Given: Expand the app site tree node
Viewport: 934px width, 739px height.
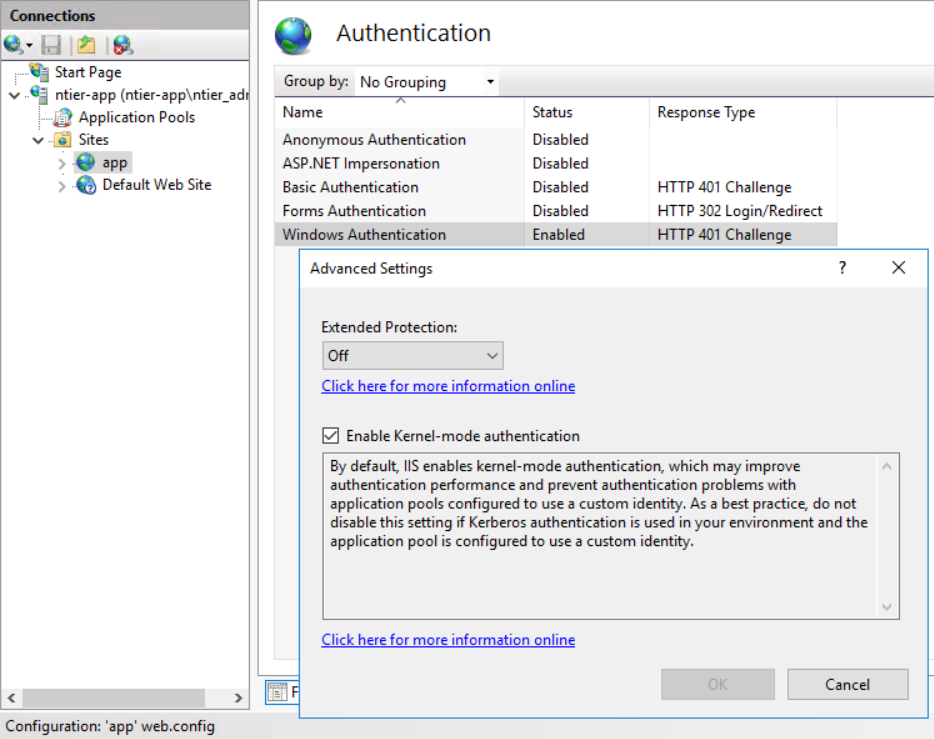Looking at the screenshot, I should [x=62, y=163].
